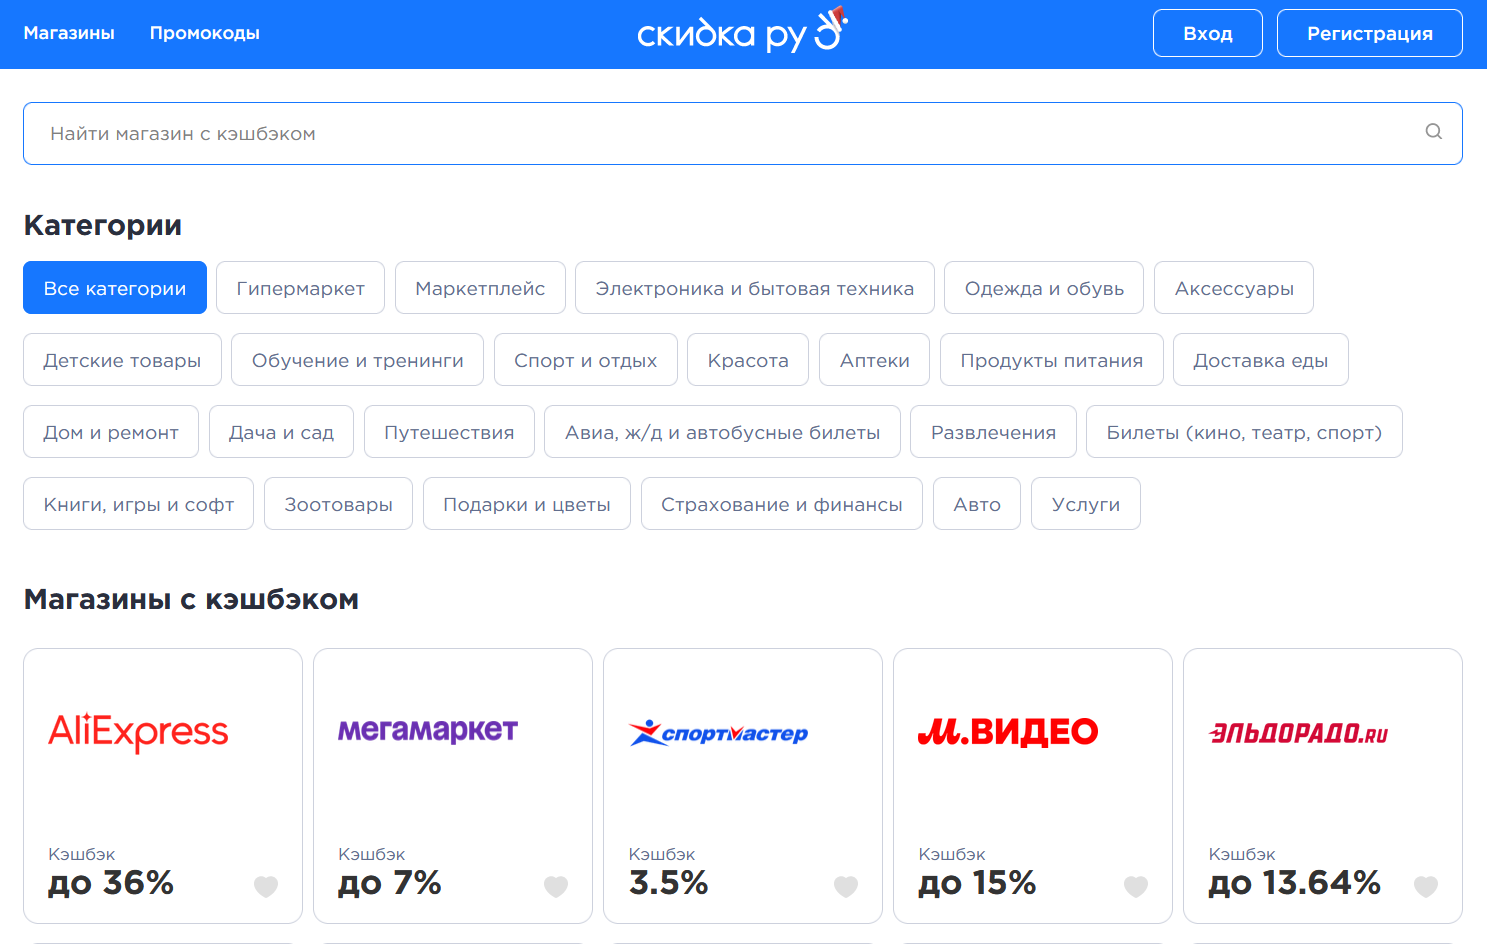Viewport: 1487px width, 944px height.
Task: Filter by Гипермаркет category
Action: (x=300, y=288)
